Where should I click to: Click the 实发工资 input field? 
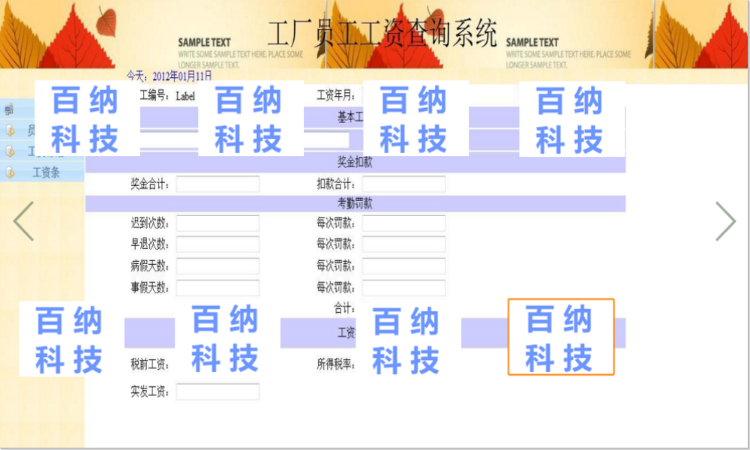218,392
